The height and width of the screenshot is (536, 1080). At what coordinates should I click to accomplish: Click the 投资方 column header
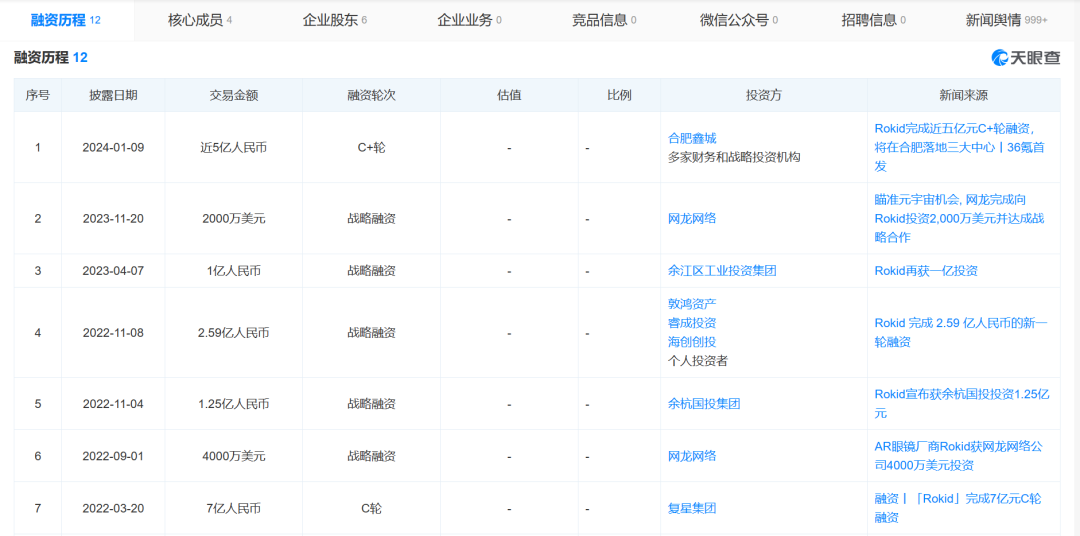point(764,95)
